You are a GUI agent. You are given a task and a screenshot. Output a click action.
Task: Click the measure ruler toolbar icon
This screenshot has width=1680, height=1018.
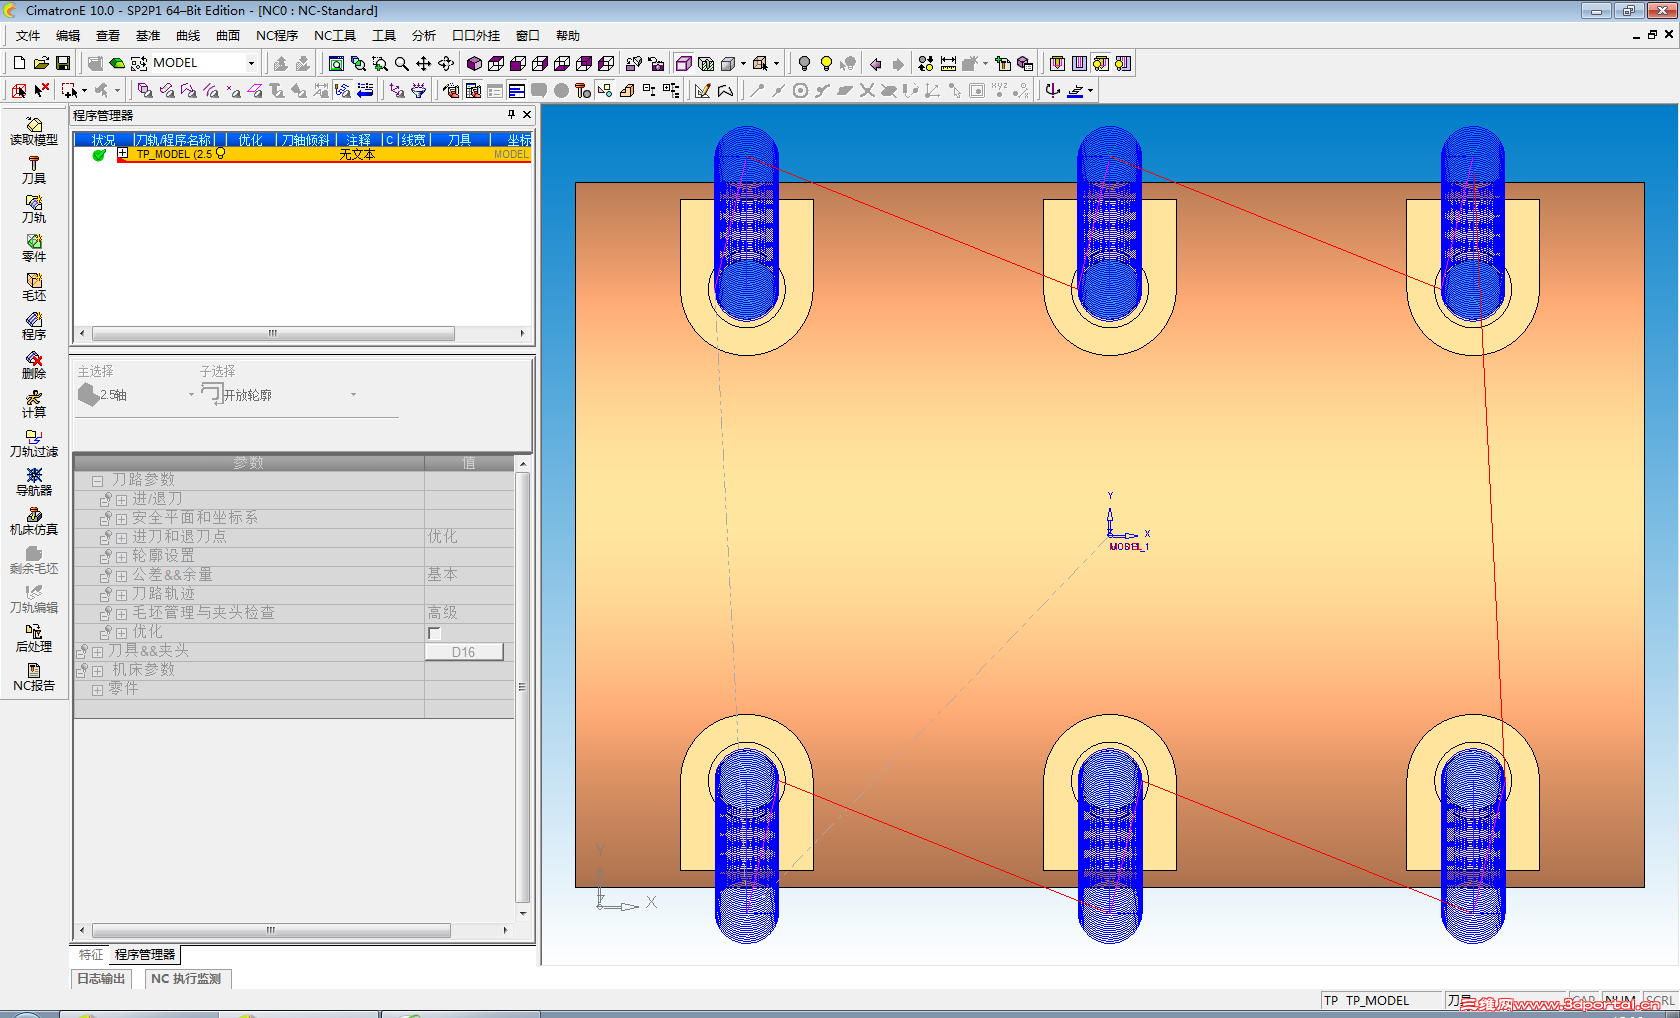pos(948,63)
